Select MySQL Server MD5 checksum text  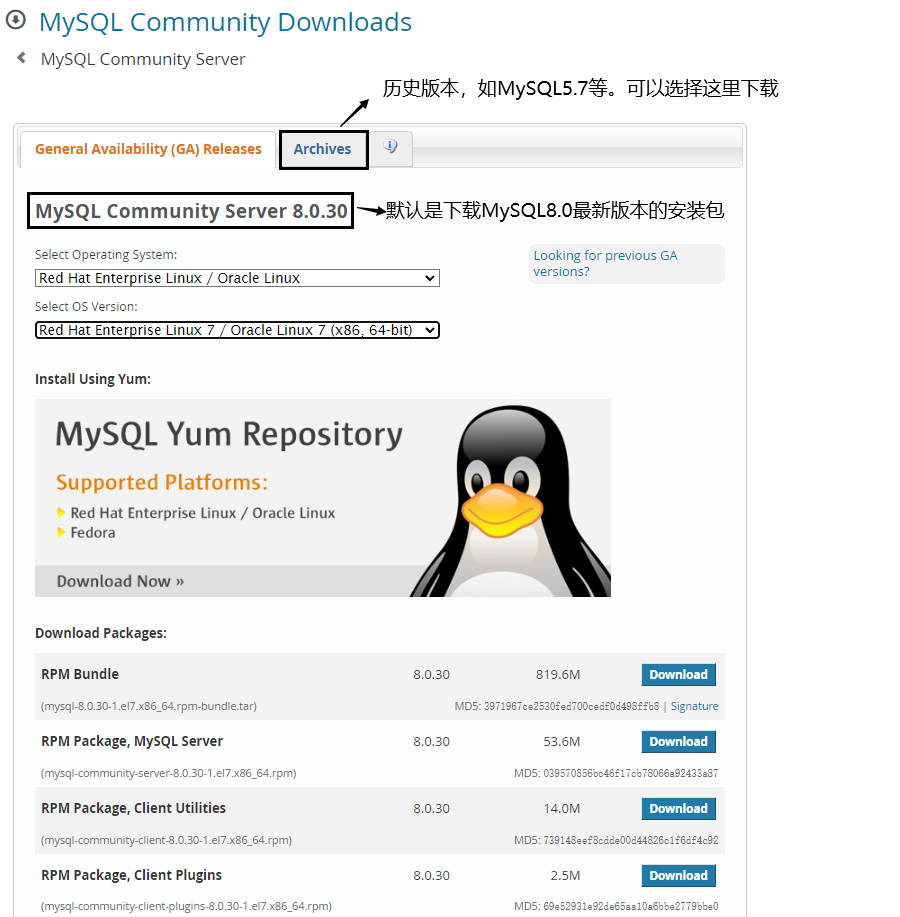point(616,773)
